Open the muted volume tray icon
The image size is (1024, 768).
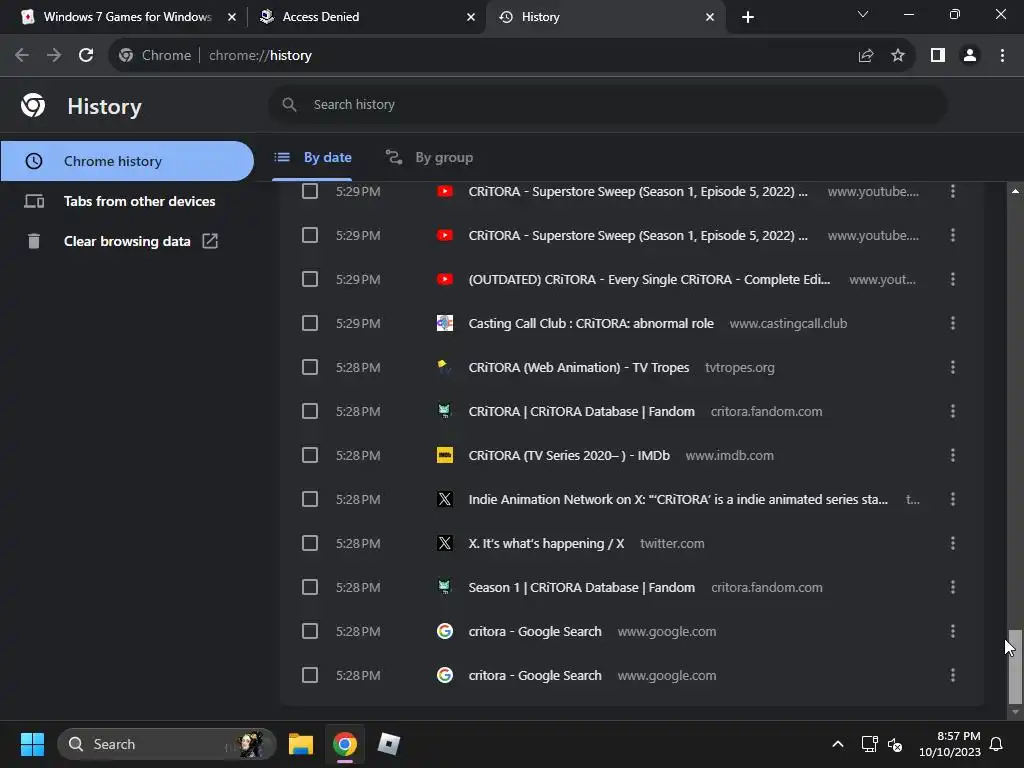tap(895, 744)
